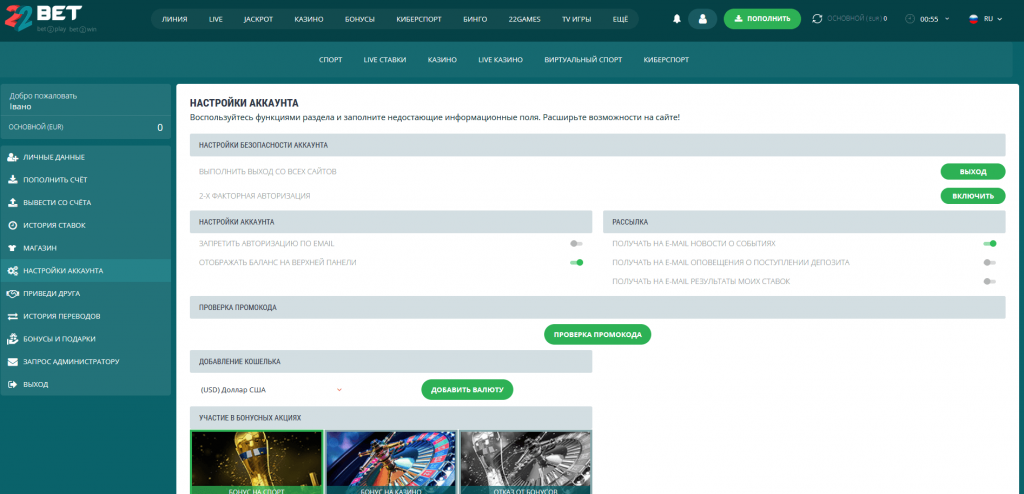Click the green Пополнить button
The image size is (1024, 494).
click(762, 18)
